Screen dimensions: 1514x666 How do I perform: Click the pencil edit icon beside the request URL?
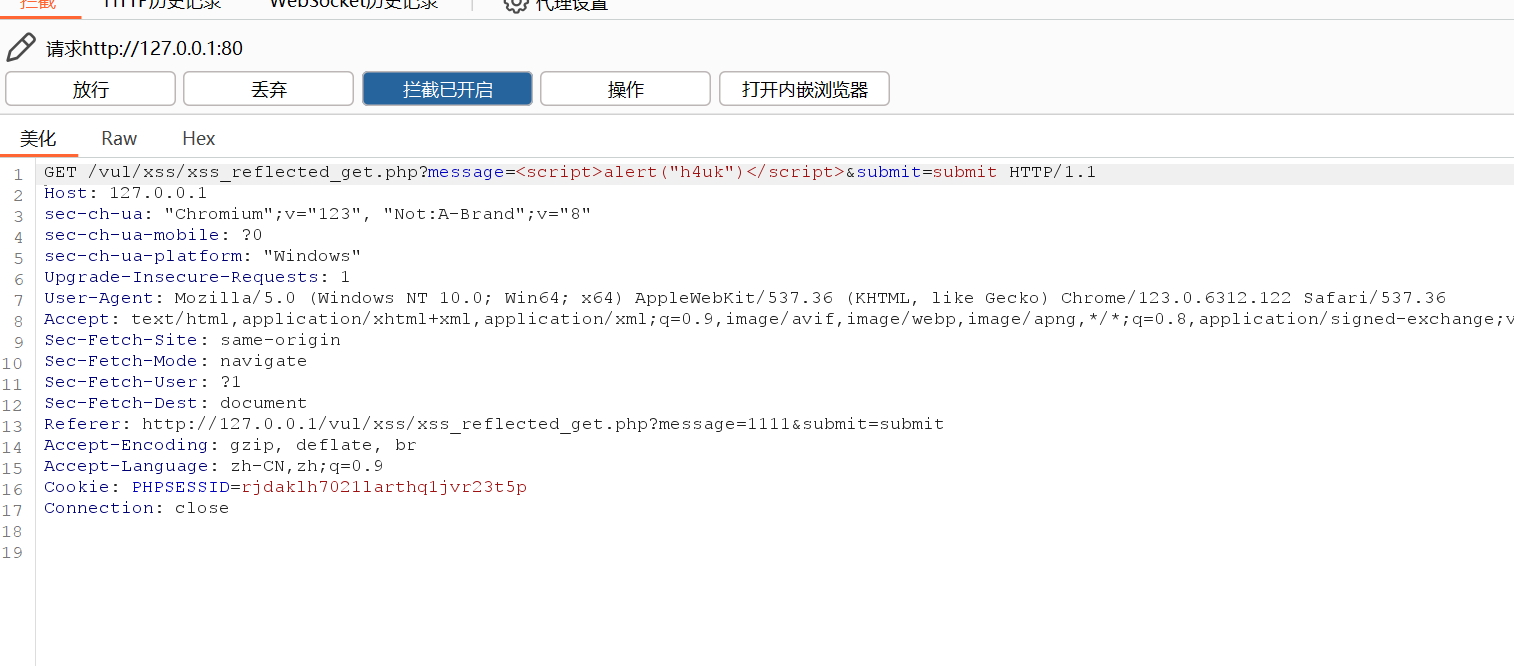[x=21, y=47]
